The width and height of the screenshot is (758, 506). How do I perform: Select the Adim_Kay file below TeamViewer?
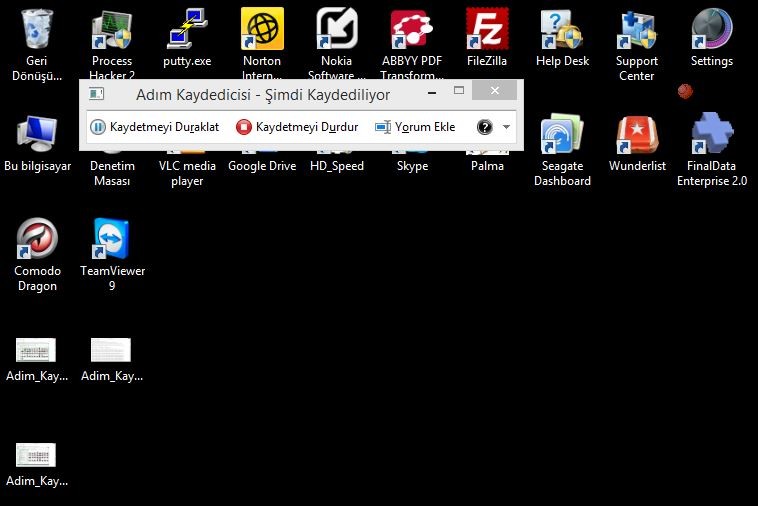tap(111, 350)
